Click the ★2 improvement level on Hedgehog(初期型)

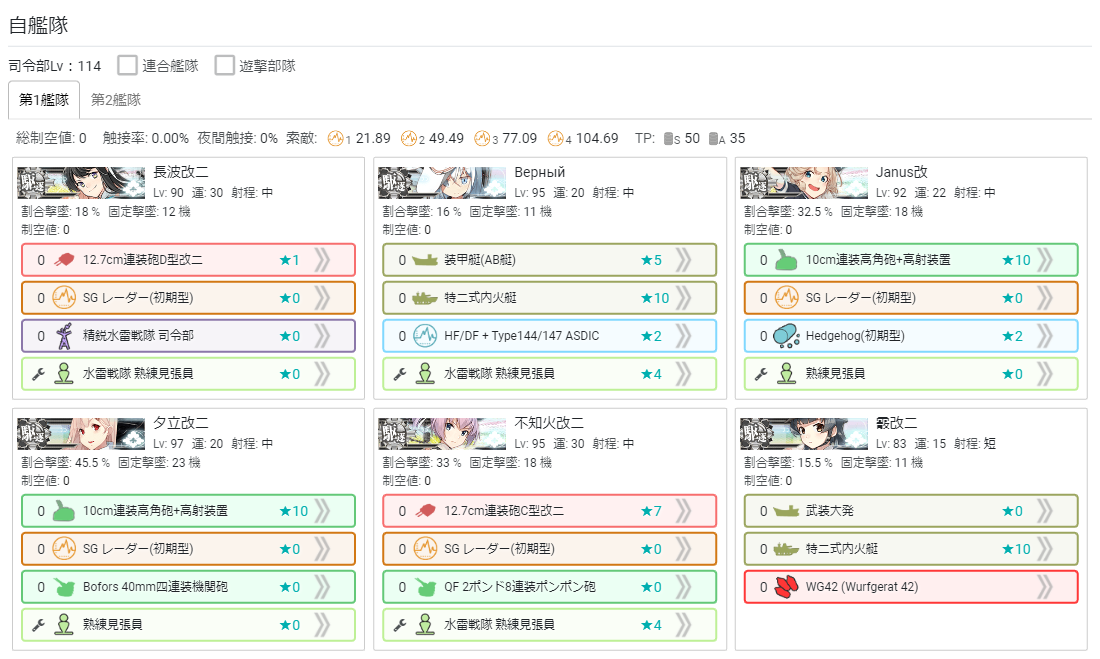(x=1012, y=336)
